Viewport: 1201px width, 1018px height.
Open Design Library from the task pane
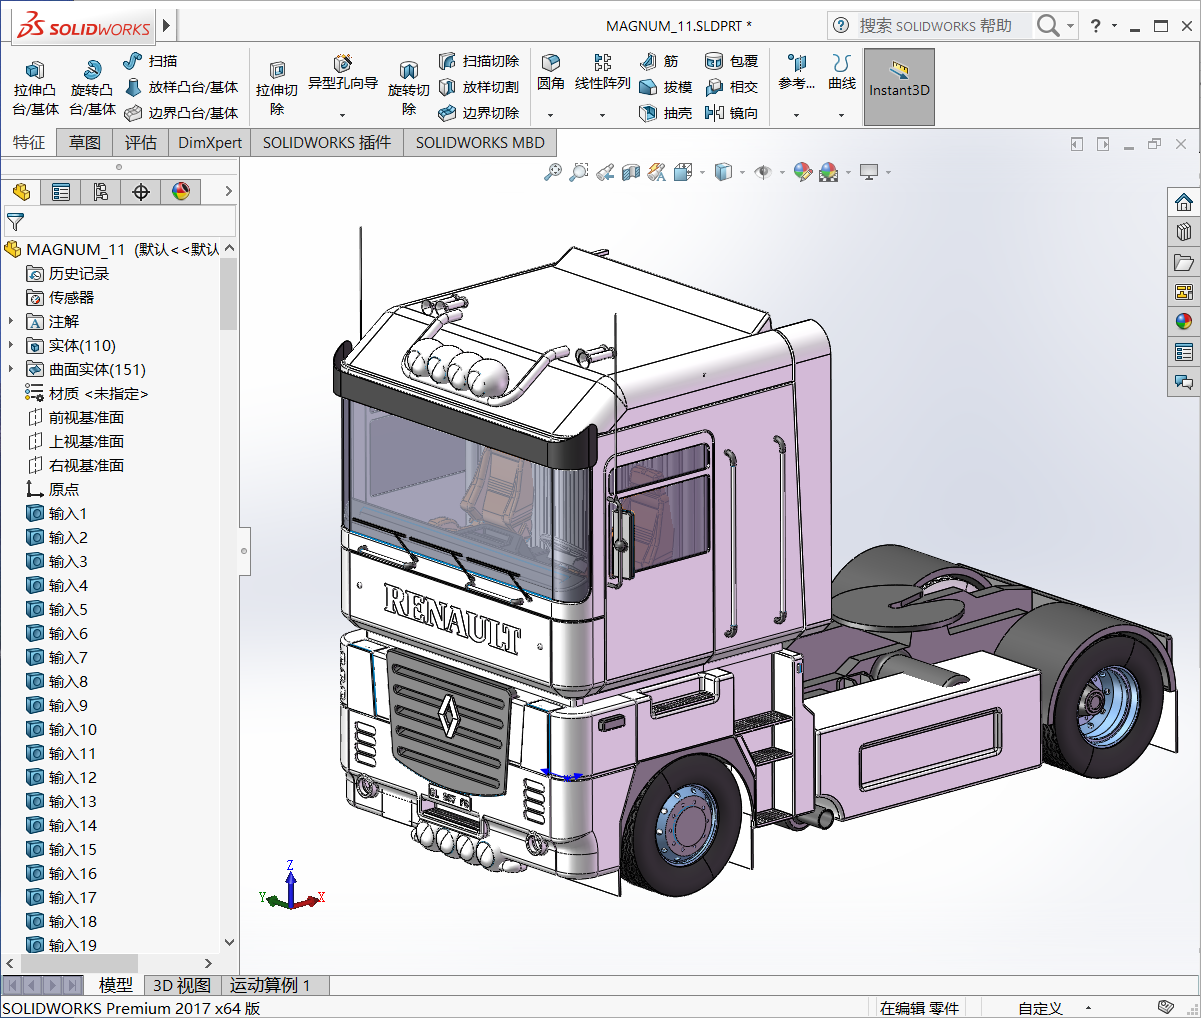[1184, 232]
